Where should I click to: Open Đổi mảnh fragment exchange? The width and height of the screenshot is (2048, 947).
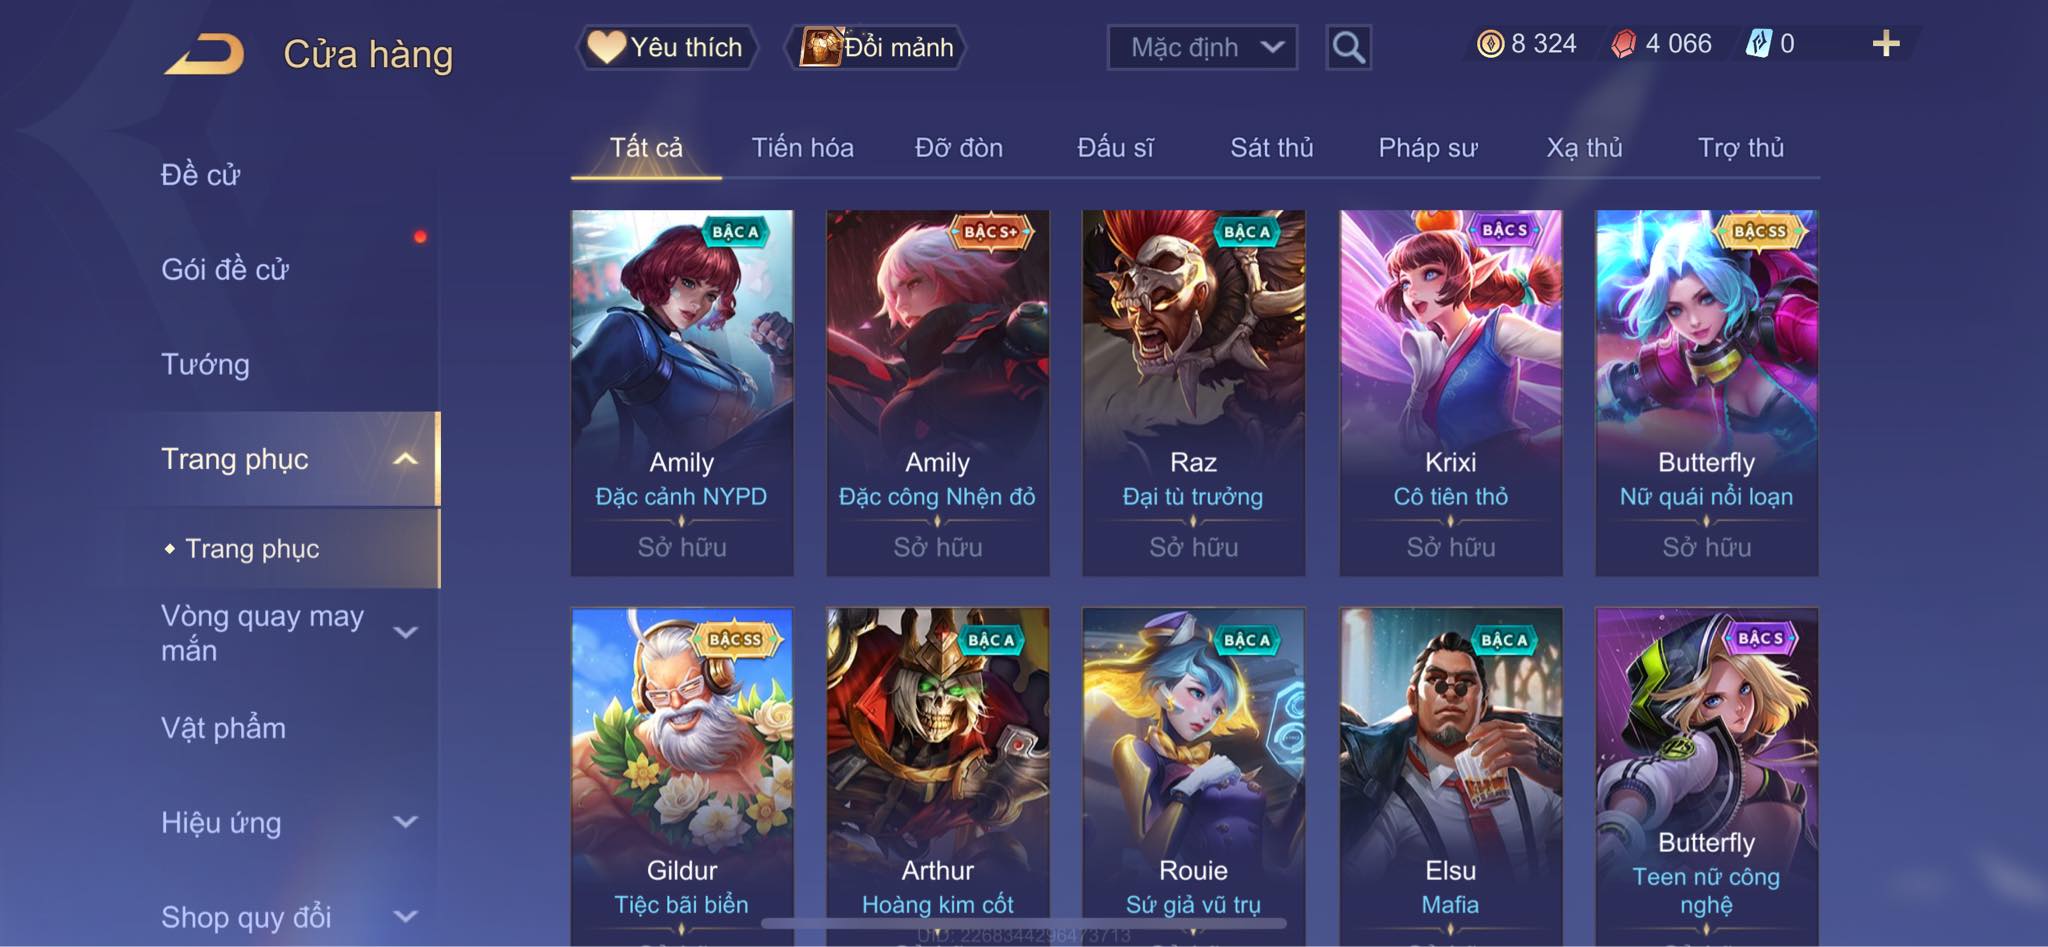pyautogui.click(x=877, y=47)
